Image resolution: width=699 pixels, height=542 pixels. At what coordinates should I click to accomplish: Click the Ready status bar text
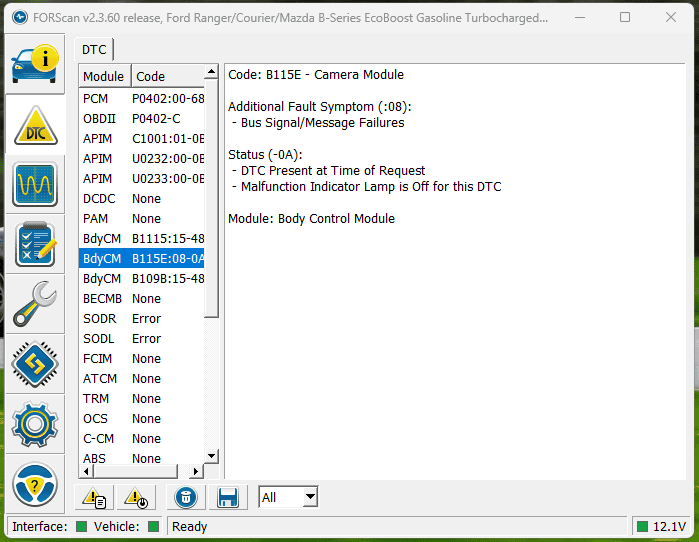click(189, 526)
